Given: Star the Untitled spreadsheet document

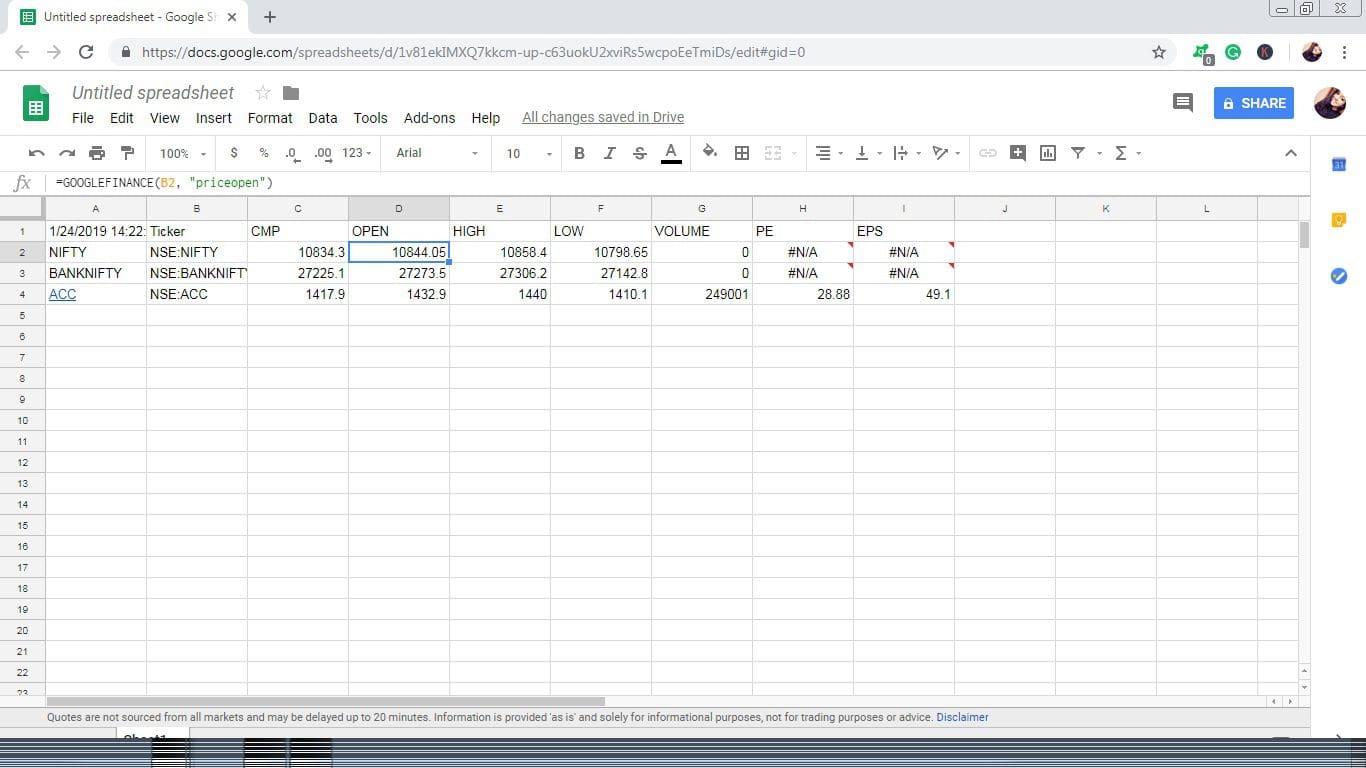Looking at the screenshot, I should pyautogui.click(x=263, y=93).
